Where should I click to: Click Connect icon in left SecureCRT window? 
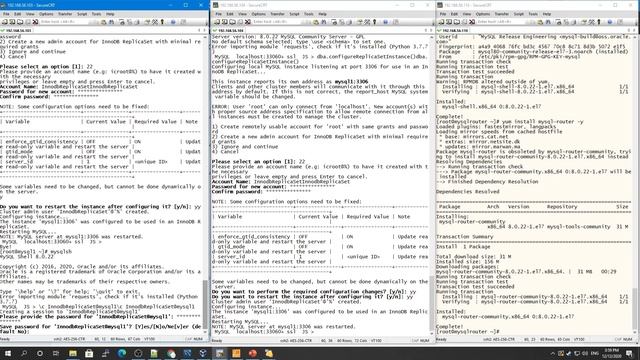4,22
